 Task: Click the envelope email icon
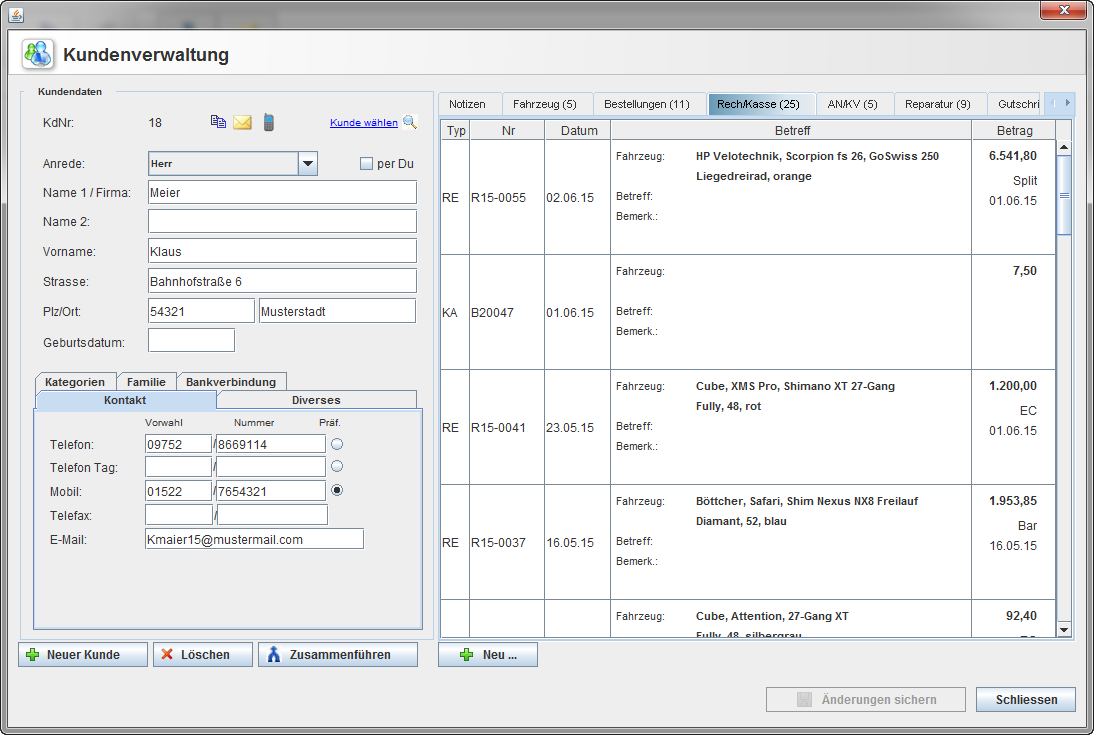242,123
